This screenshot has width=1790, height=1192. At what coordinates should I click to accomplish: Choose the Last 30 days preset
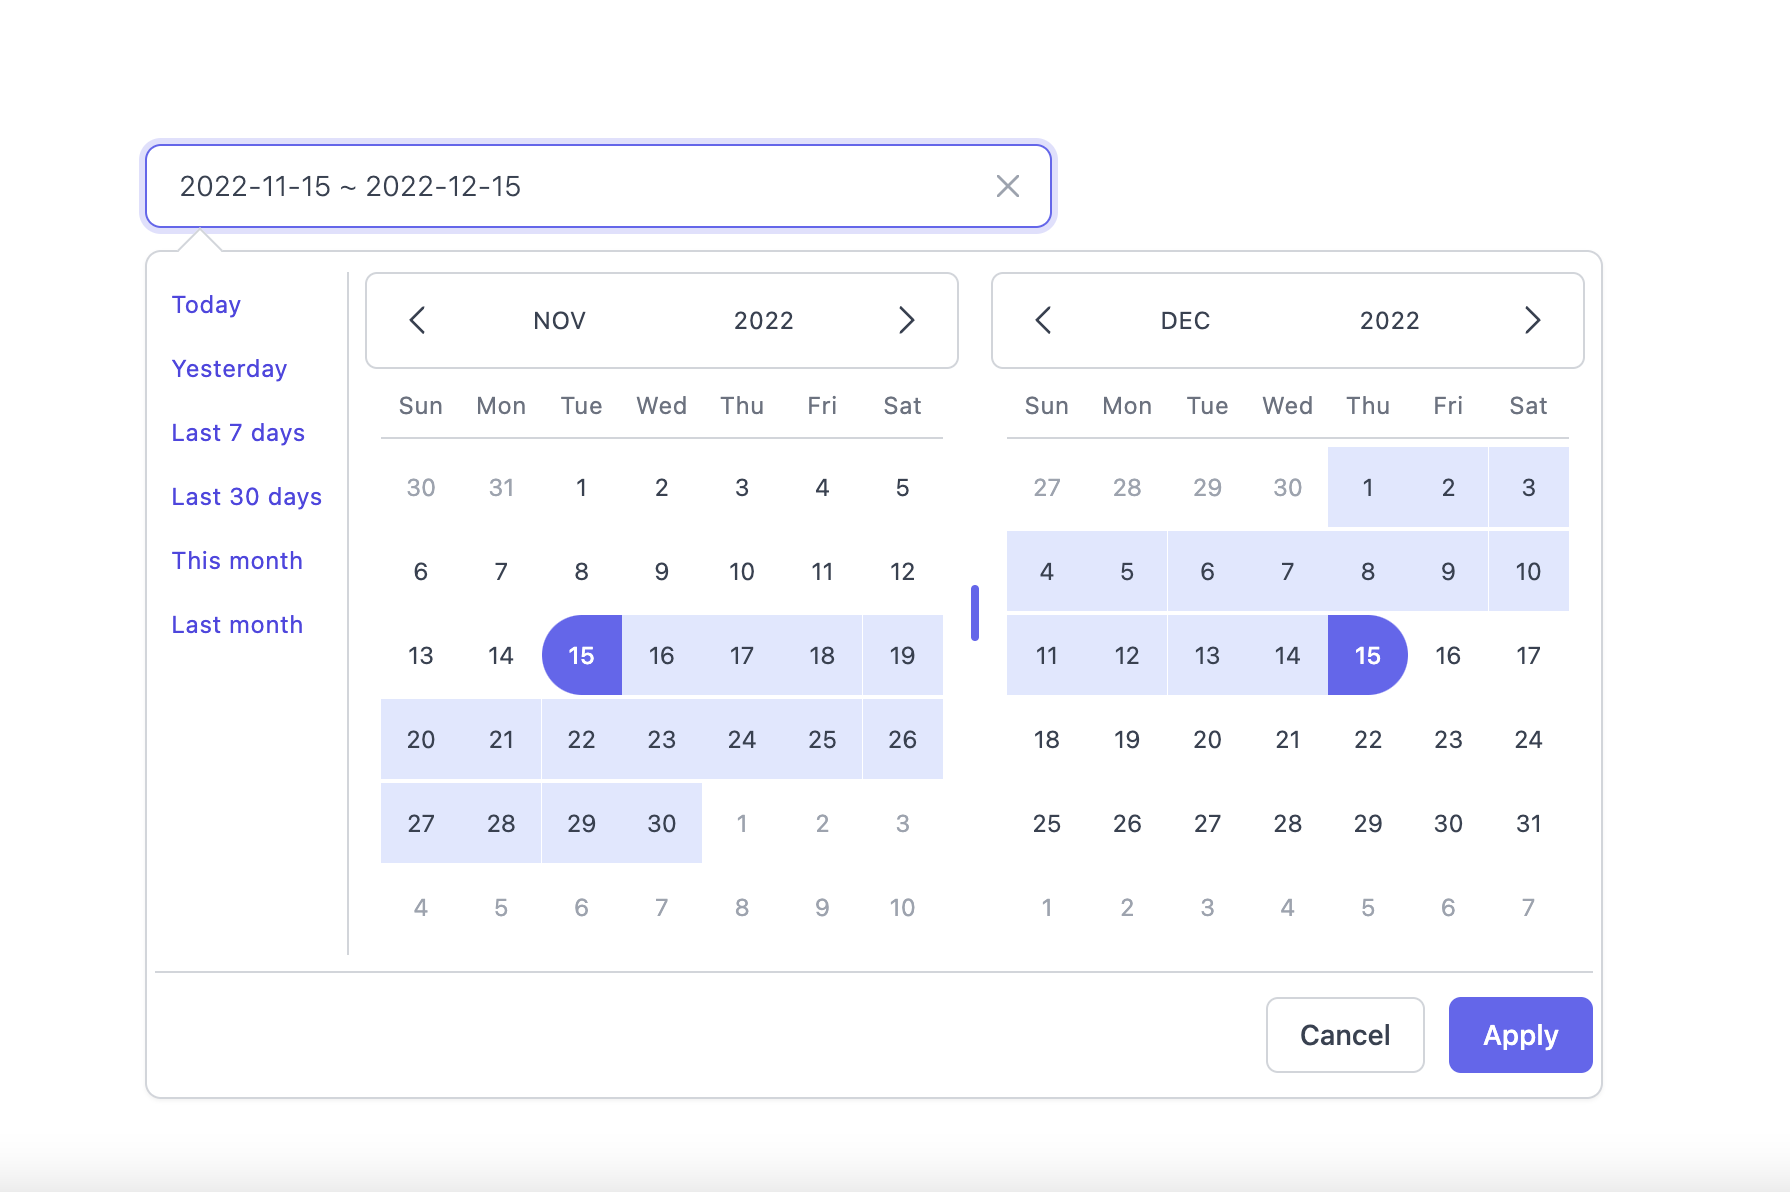(246, 496)
